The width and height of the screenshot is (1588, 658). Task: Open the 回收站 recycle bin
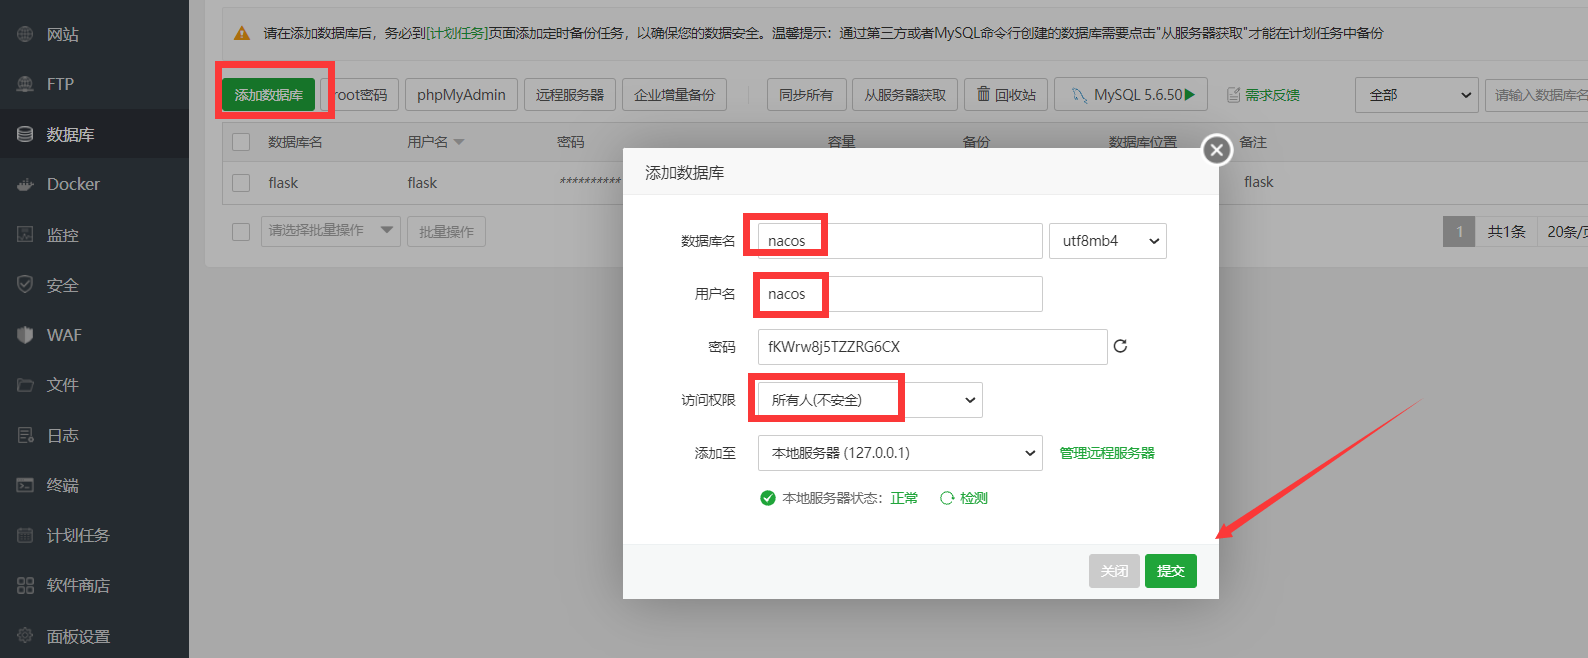point(1006,95)
